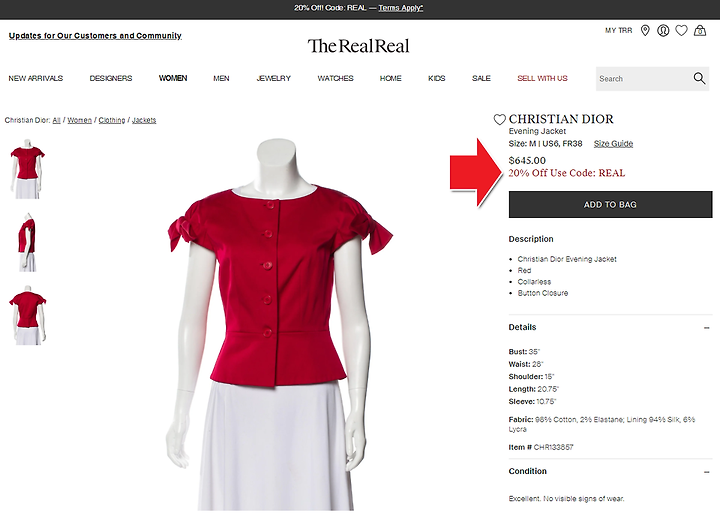
Task: Click TheRealReal logo
Action: [358, 46]
